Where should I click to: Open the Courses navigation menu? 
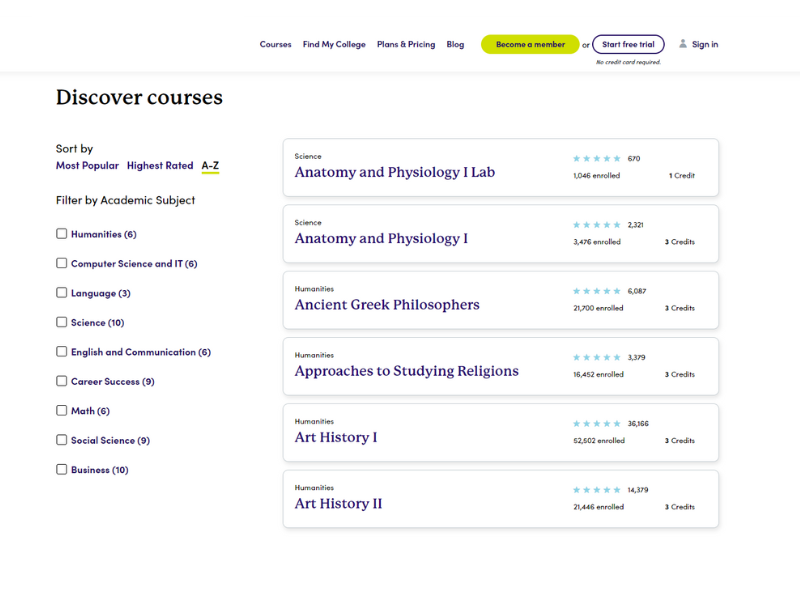coord(275,44)
